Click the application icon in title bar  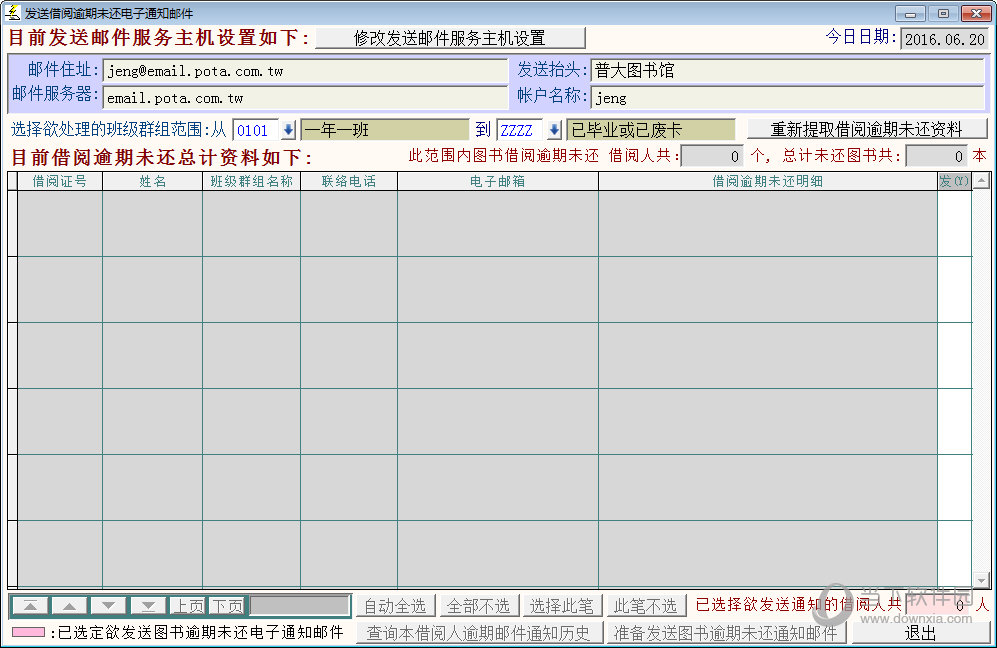(x=12, y=12)
